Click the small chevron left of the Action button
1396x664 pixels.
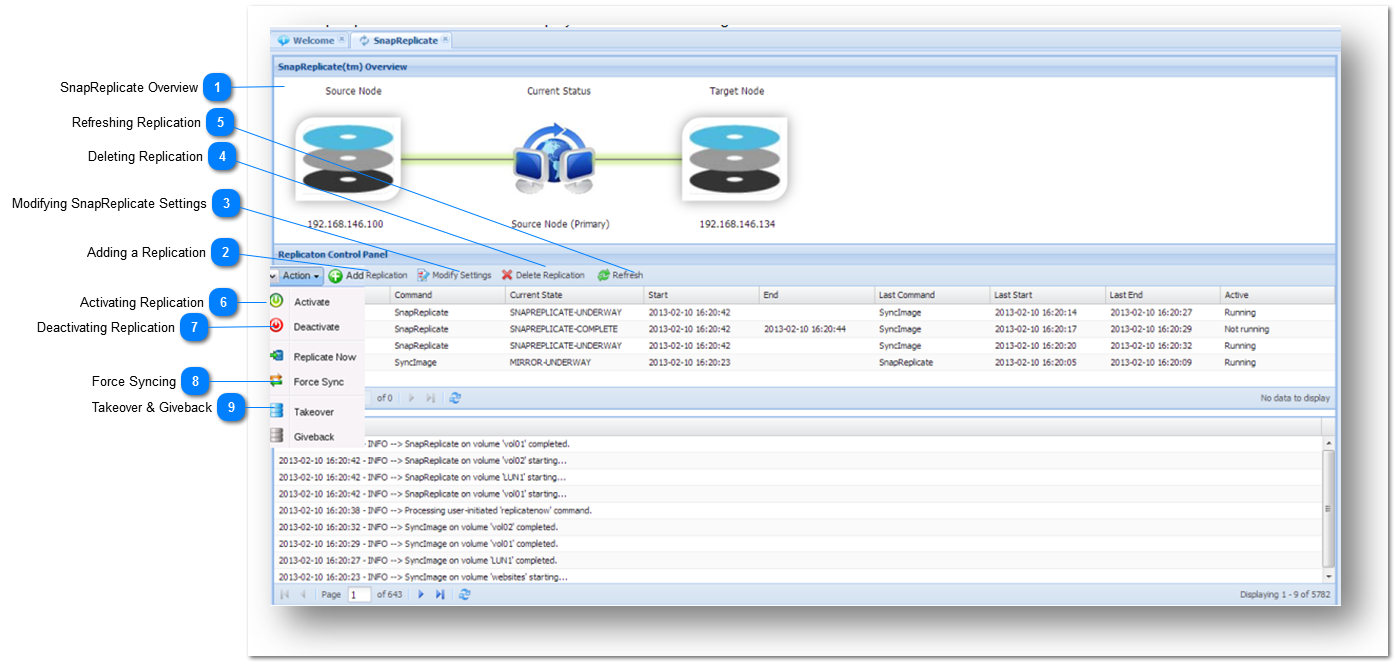pos(272,274)
